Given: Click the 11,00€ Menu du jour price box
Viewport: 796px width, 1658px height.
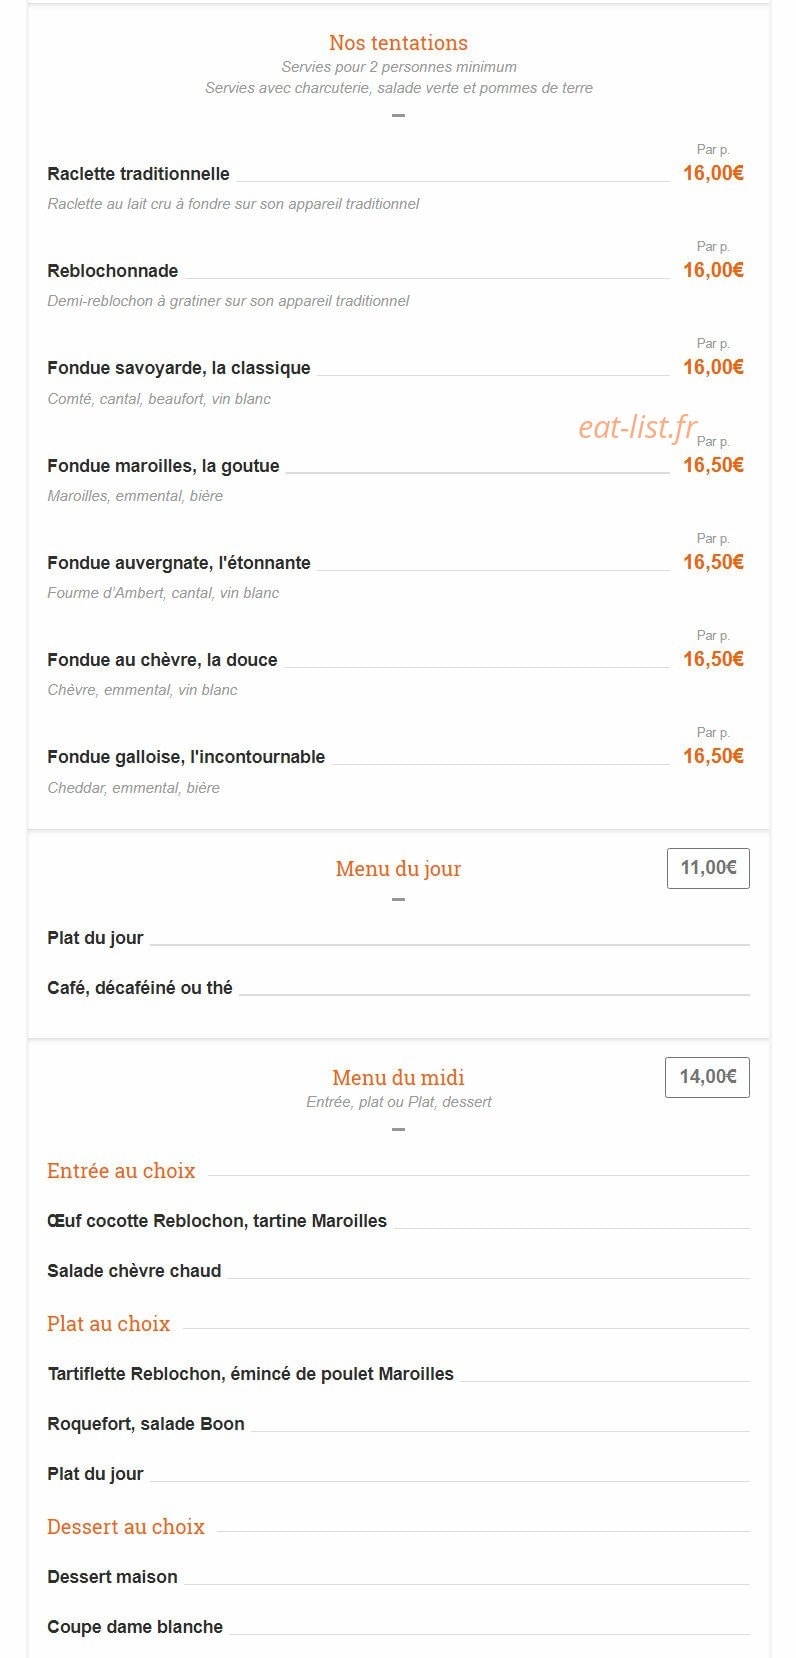Looking at the screenshot, I should pyautogui.click(x=708, y=868).
